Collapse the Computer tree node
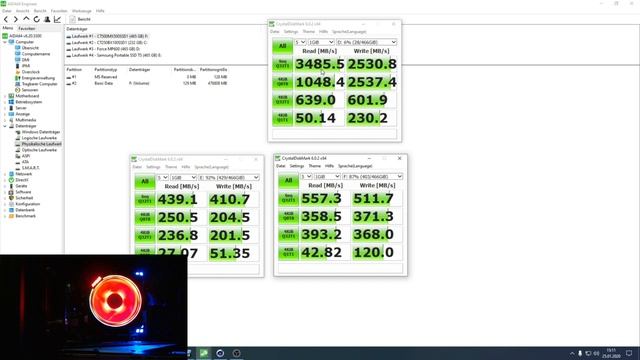640x360 pixels. (x=5, y=42)
